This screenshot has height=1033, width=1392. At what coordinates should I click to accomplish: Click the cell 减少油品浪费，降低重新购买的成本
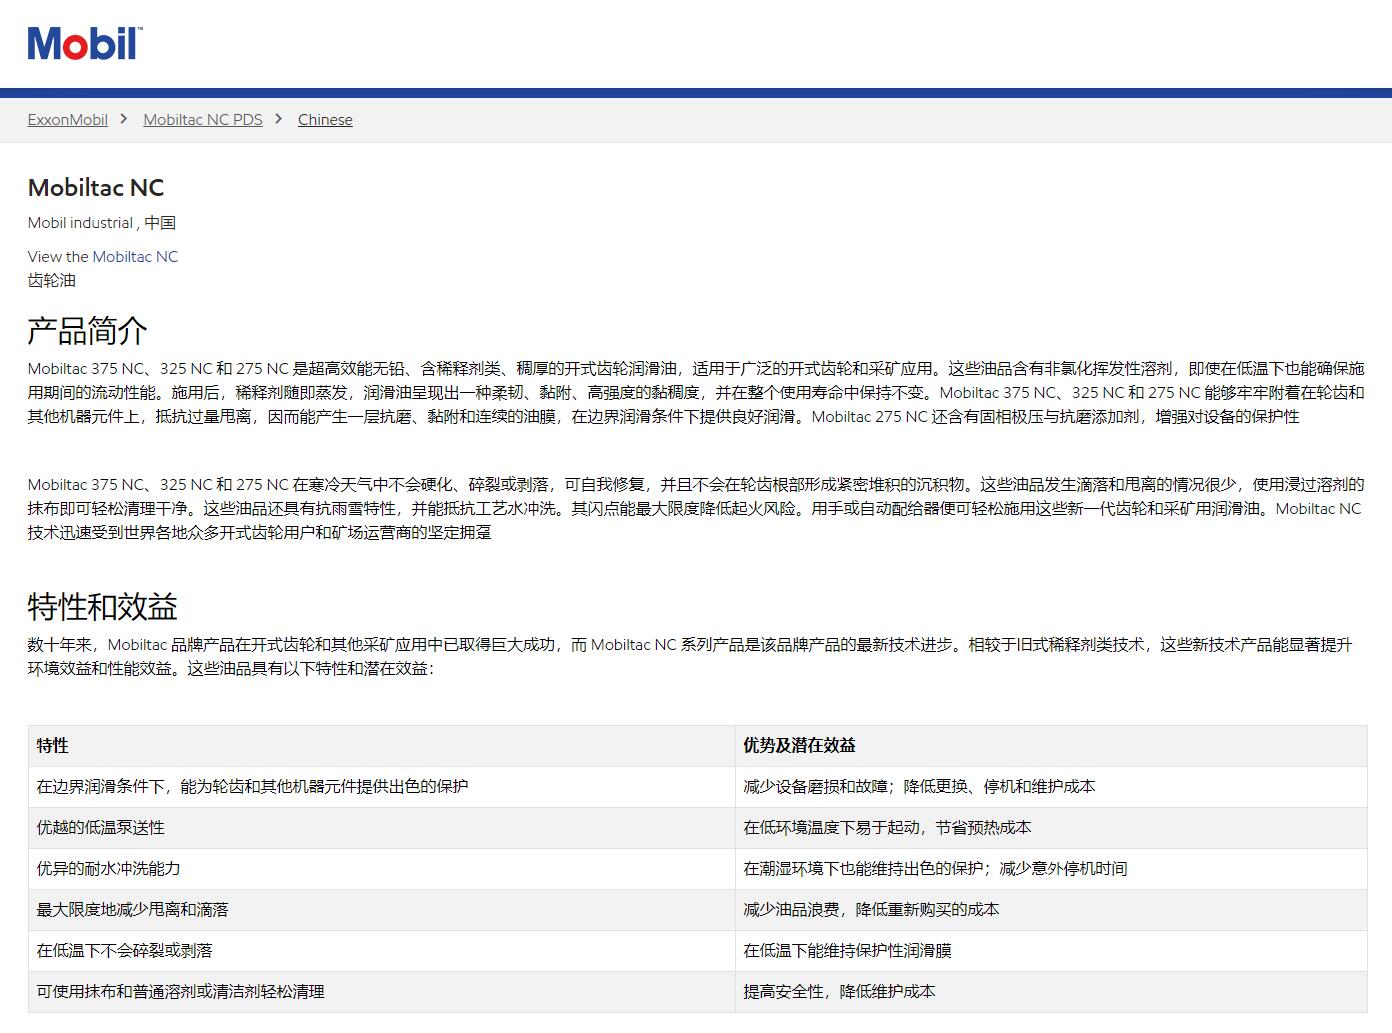click(x=1051, y=910)
